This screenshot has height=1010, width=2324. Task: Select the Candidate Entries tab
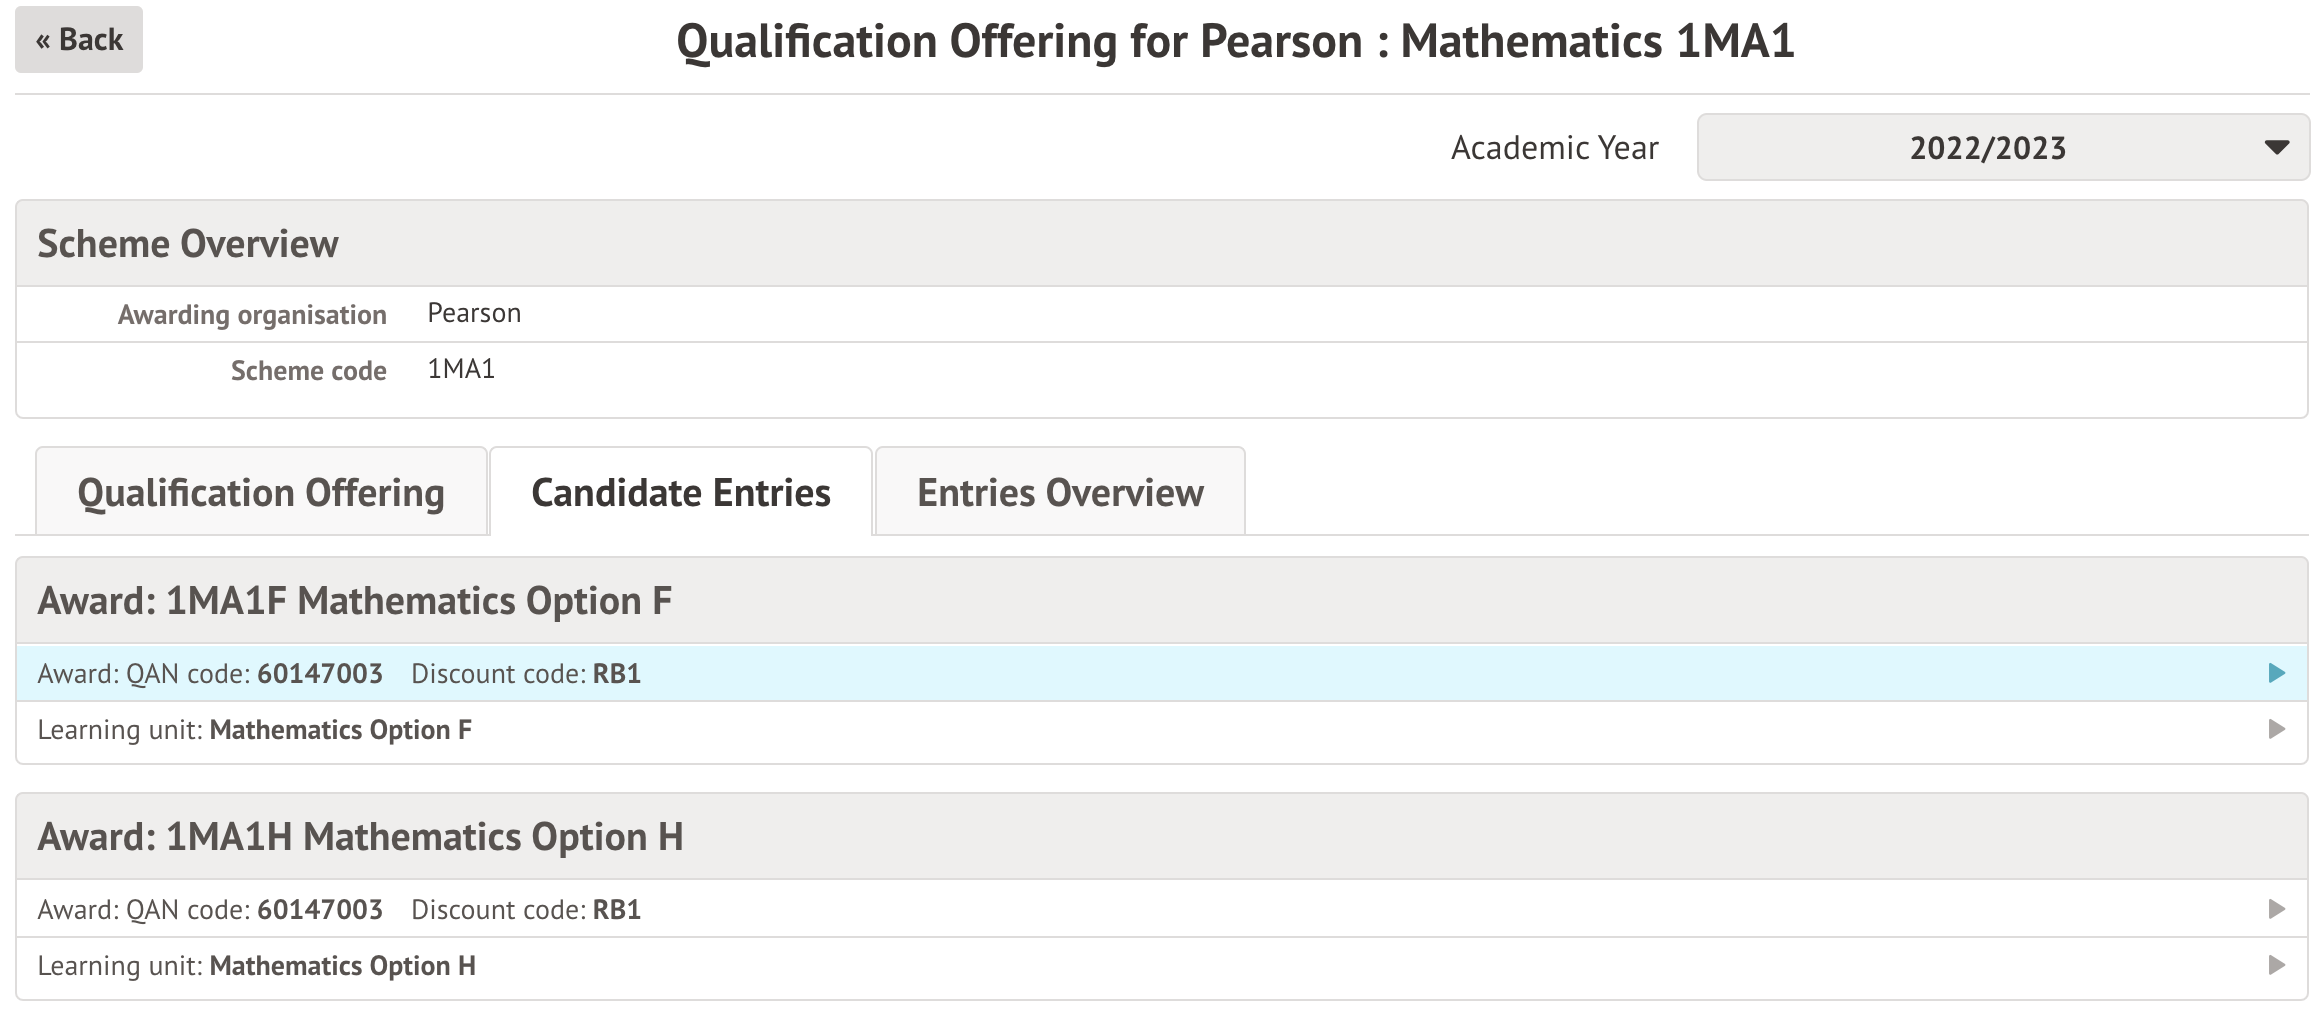click(x=680, y=493)
